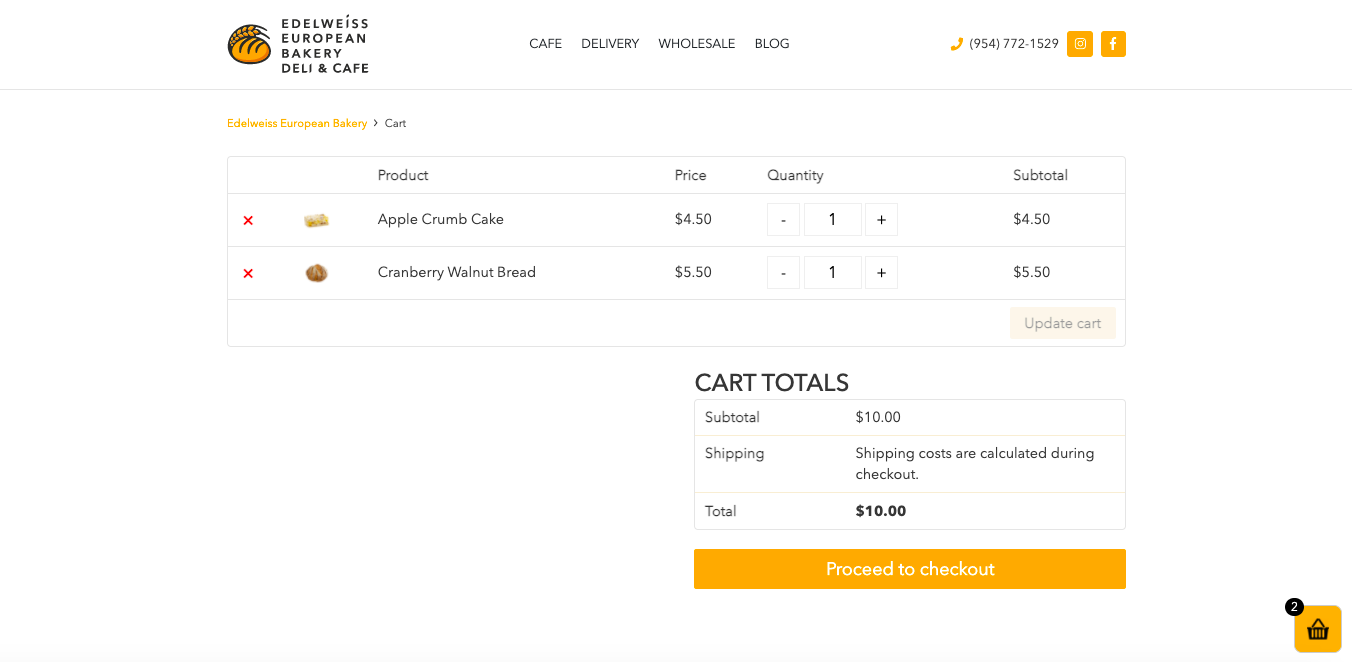Open the Facebook icon link
1352x662 pixels.
pos(1113,44)
